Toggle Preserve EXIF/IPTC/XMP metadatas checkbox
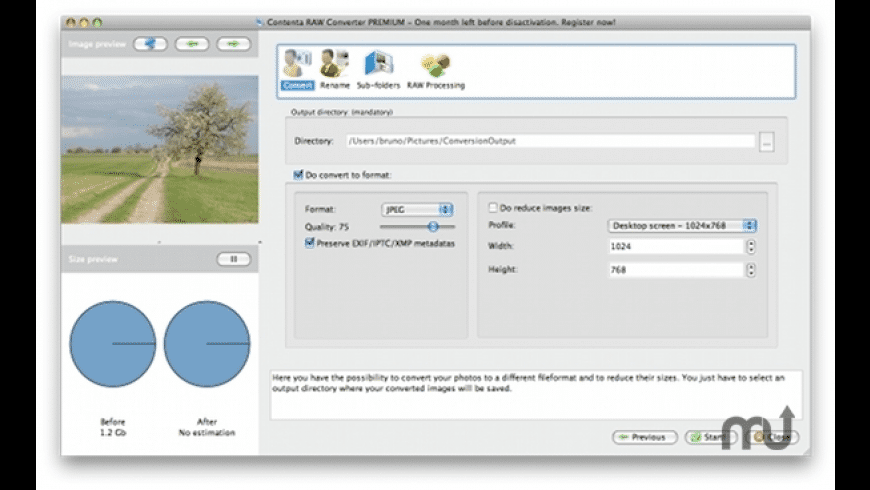 click(x=310, y=243)
